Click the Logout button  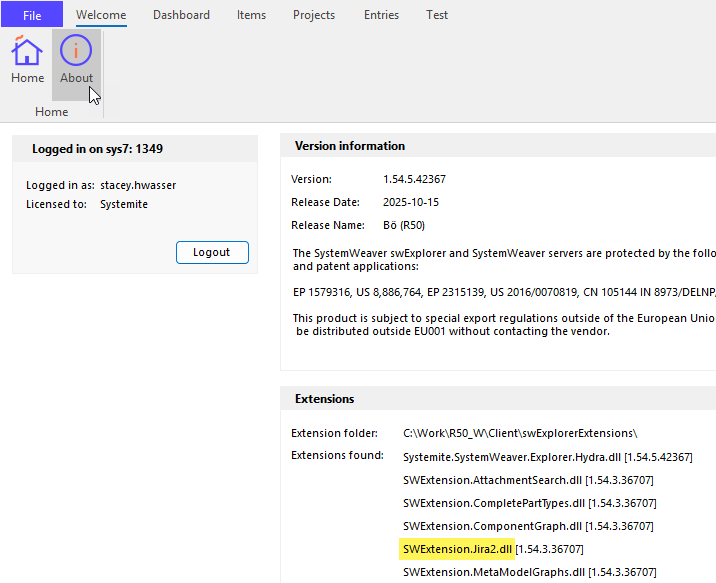click(x=212, y=252)
